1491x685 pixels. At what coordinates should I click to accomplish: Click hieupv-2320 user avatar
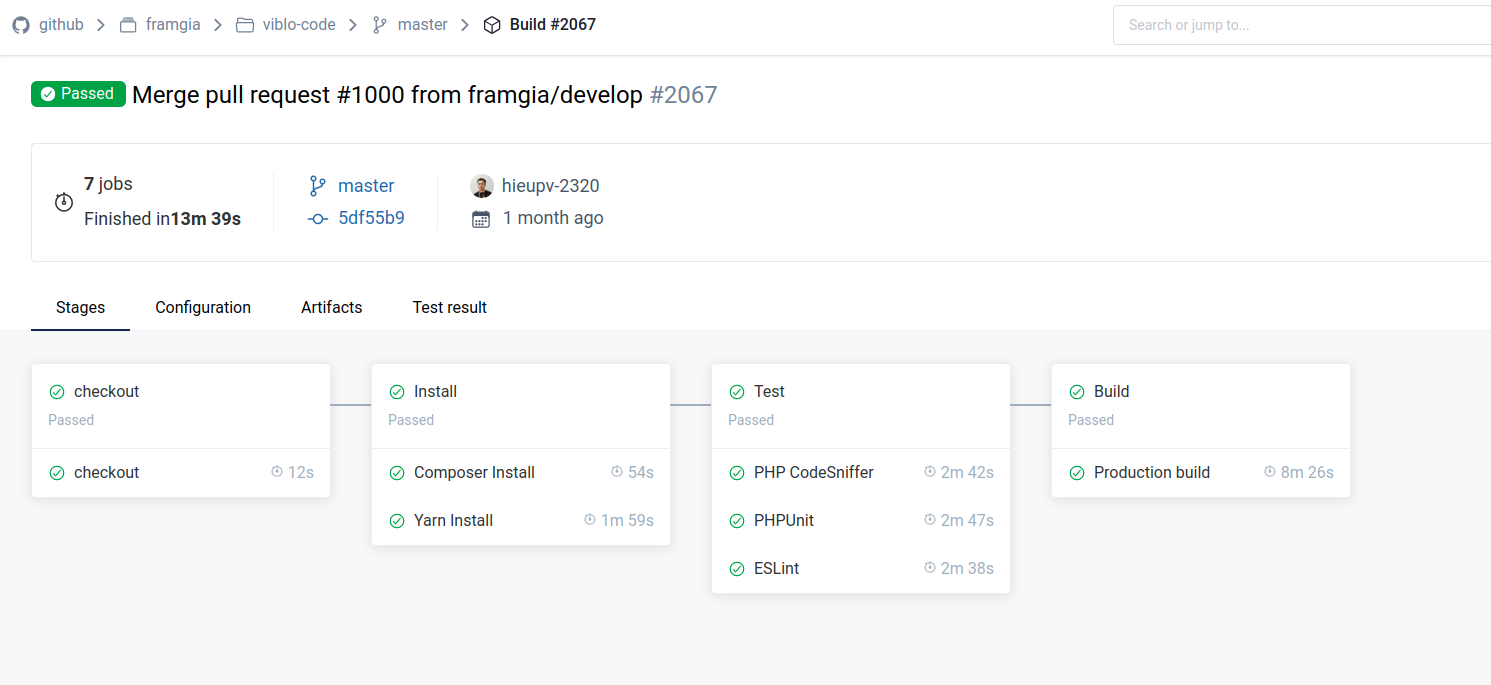tap(482, 186)
